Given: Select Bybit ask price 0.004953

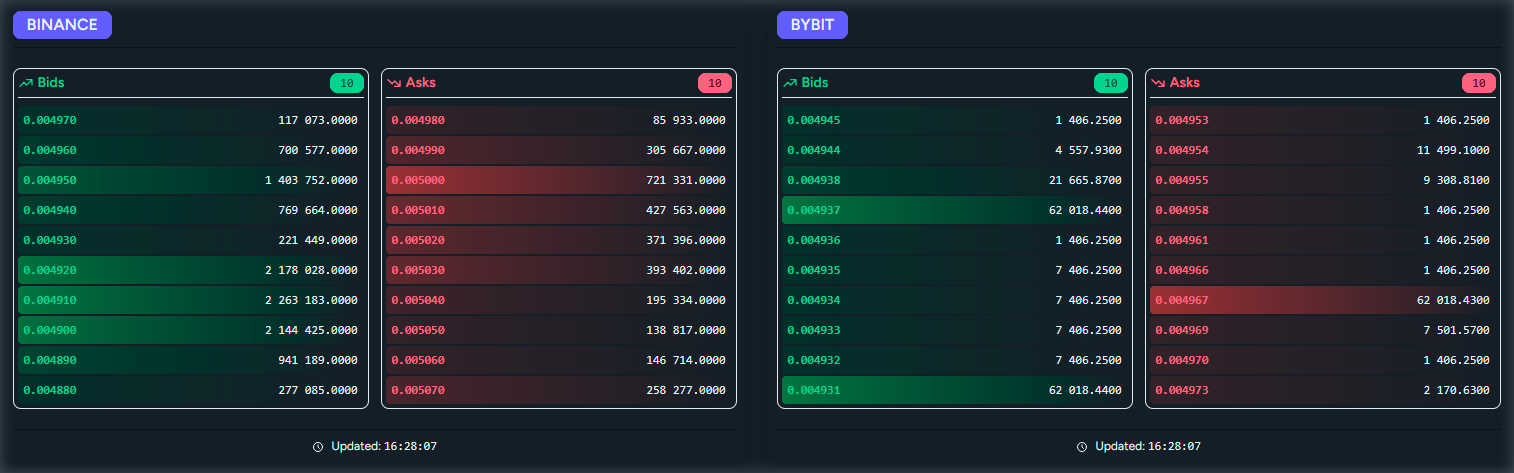Looking at the screenshot, I should [1182, 120].
